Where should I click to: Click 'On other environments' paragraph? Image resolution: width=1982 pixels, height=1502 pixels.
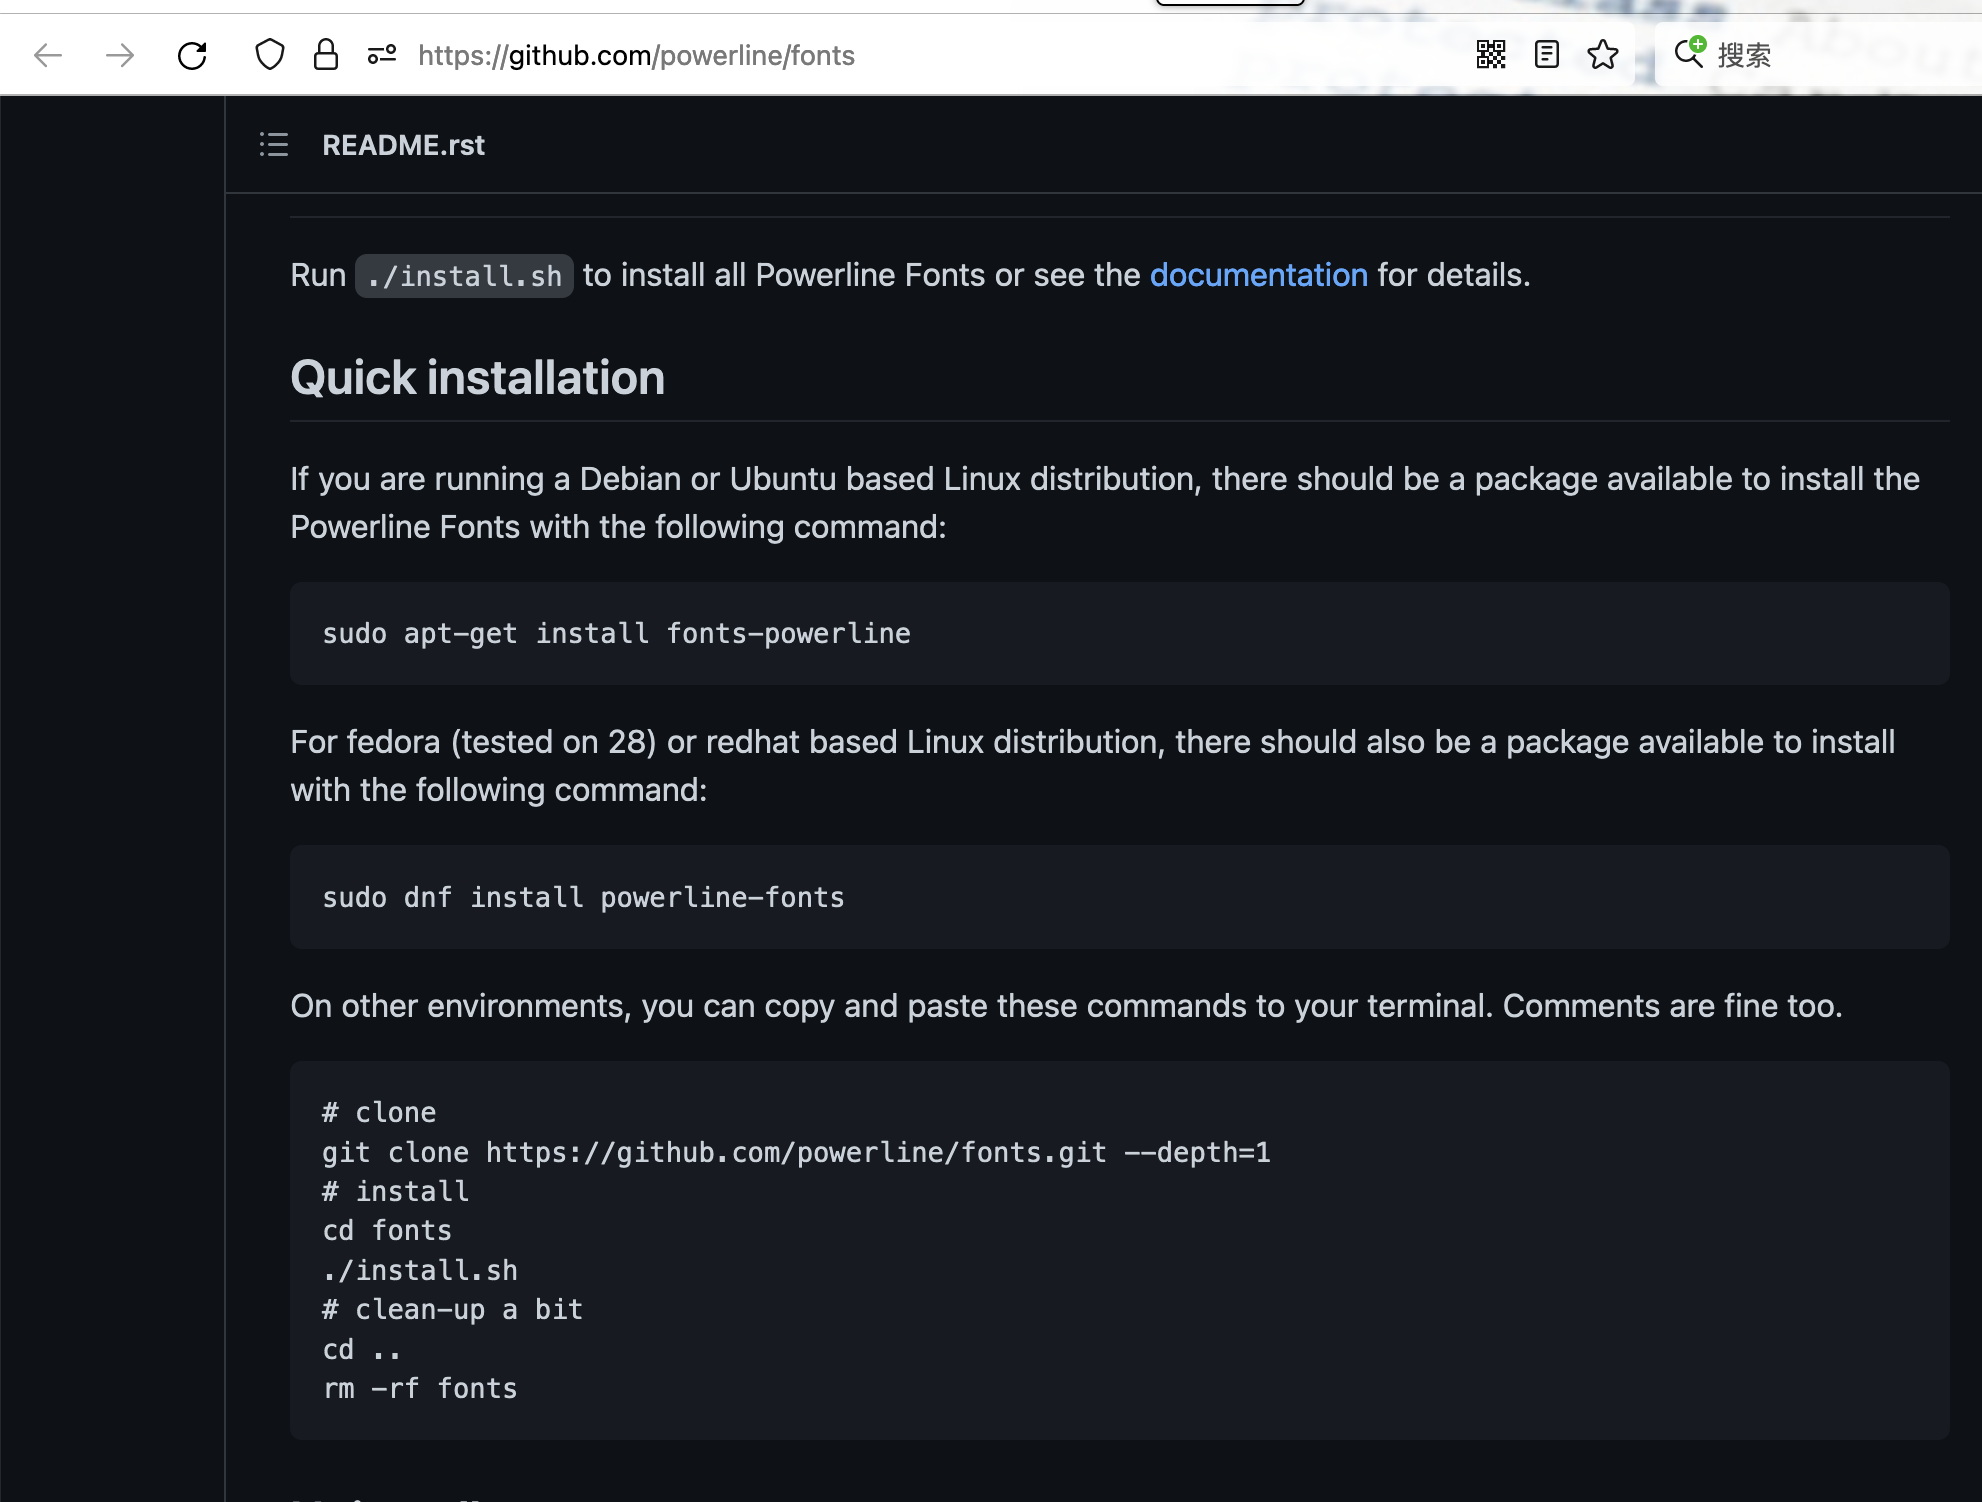[x=1066, y=1006]
